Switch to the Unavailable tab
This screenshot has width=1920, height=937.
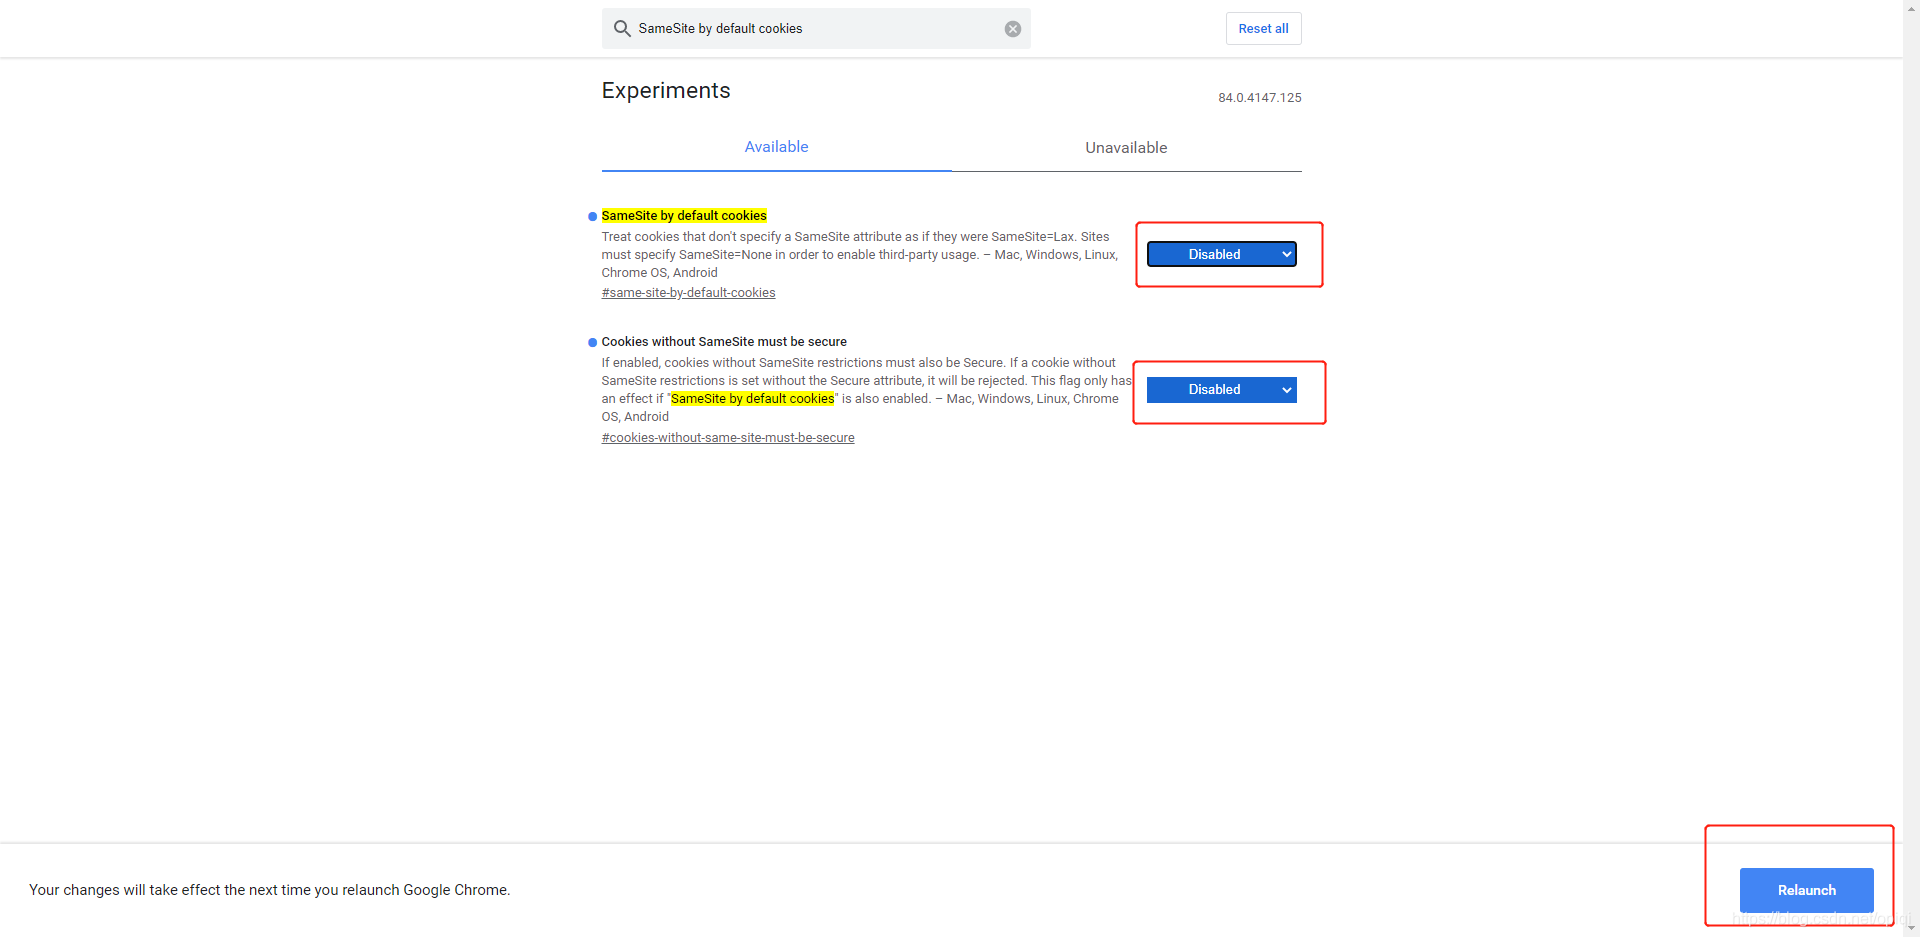click(1126, 148)
